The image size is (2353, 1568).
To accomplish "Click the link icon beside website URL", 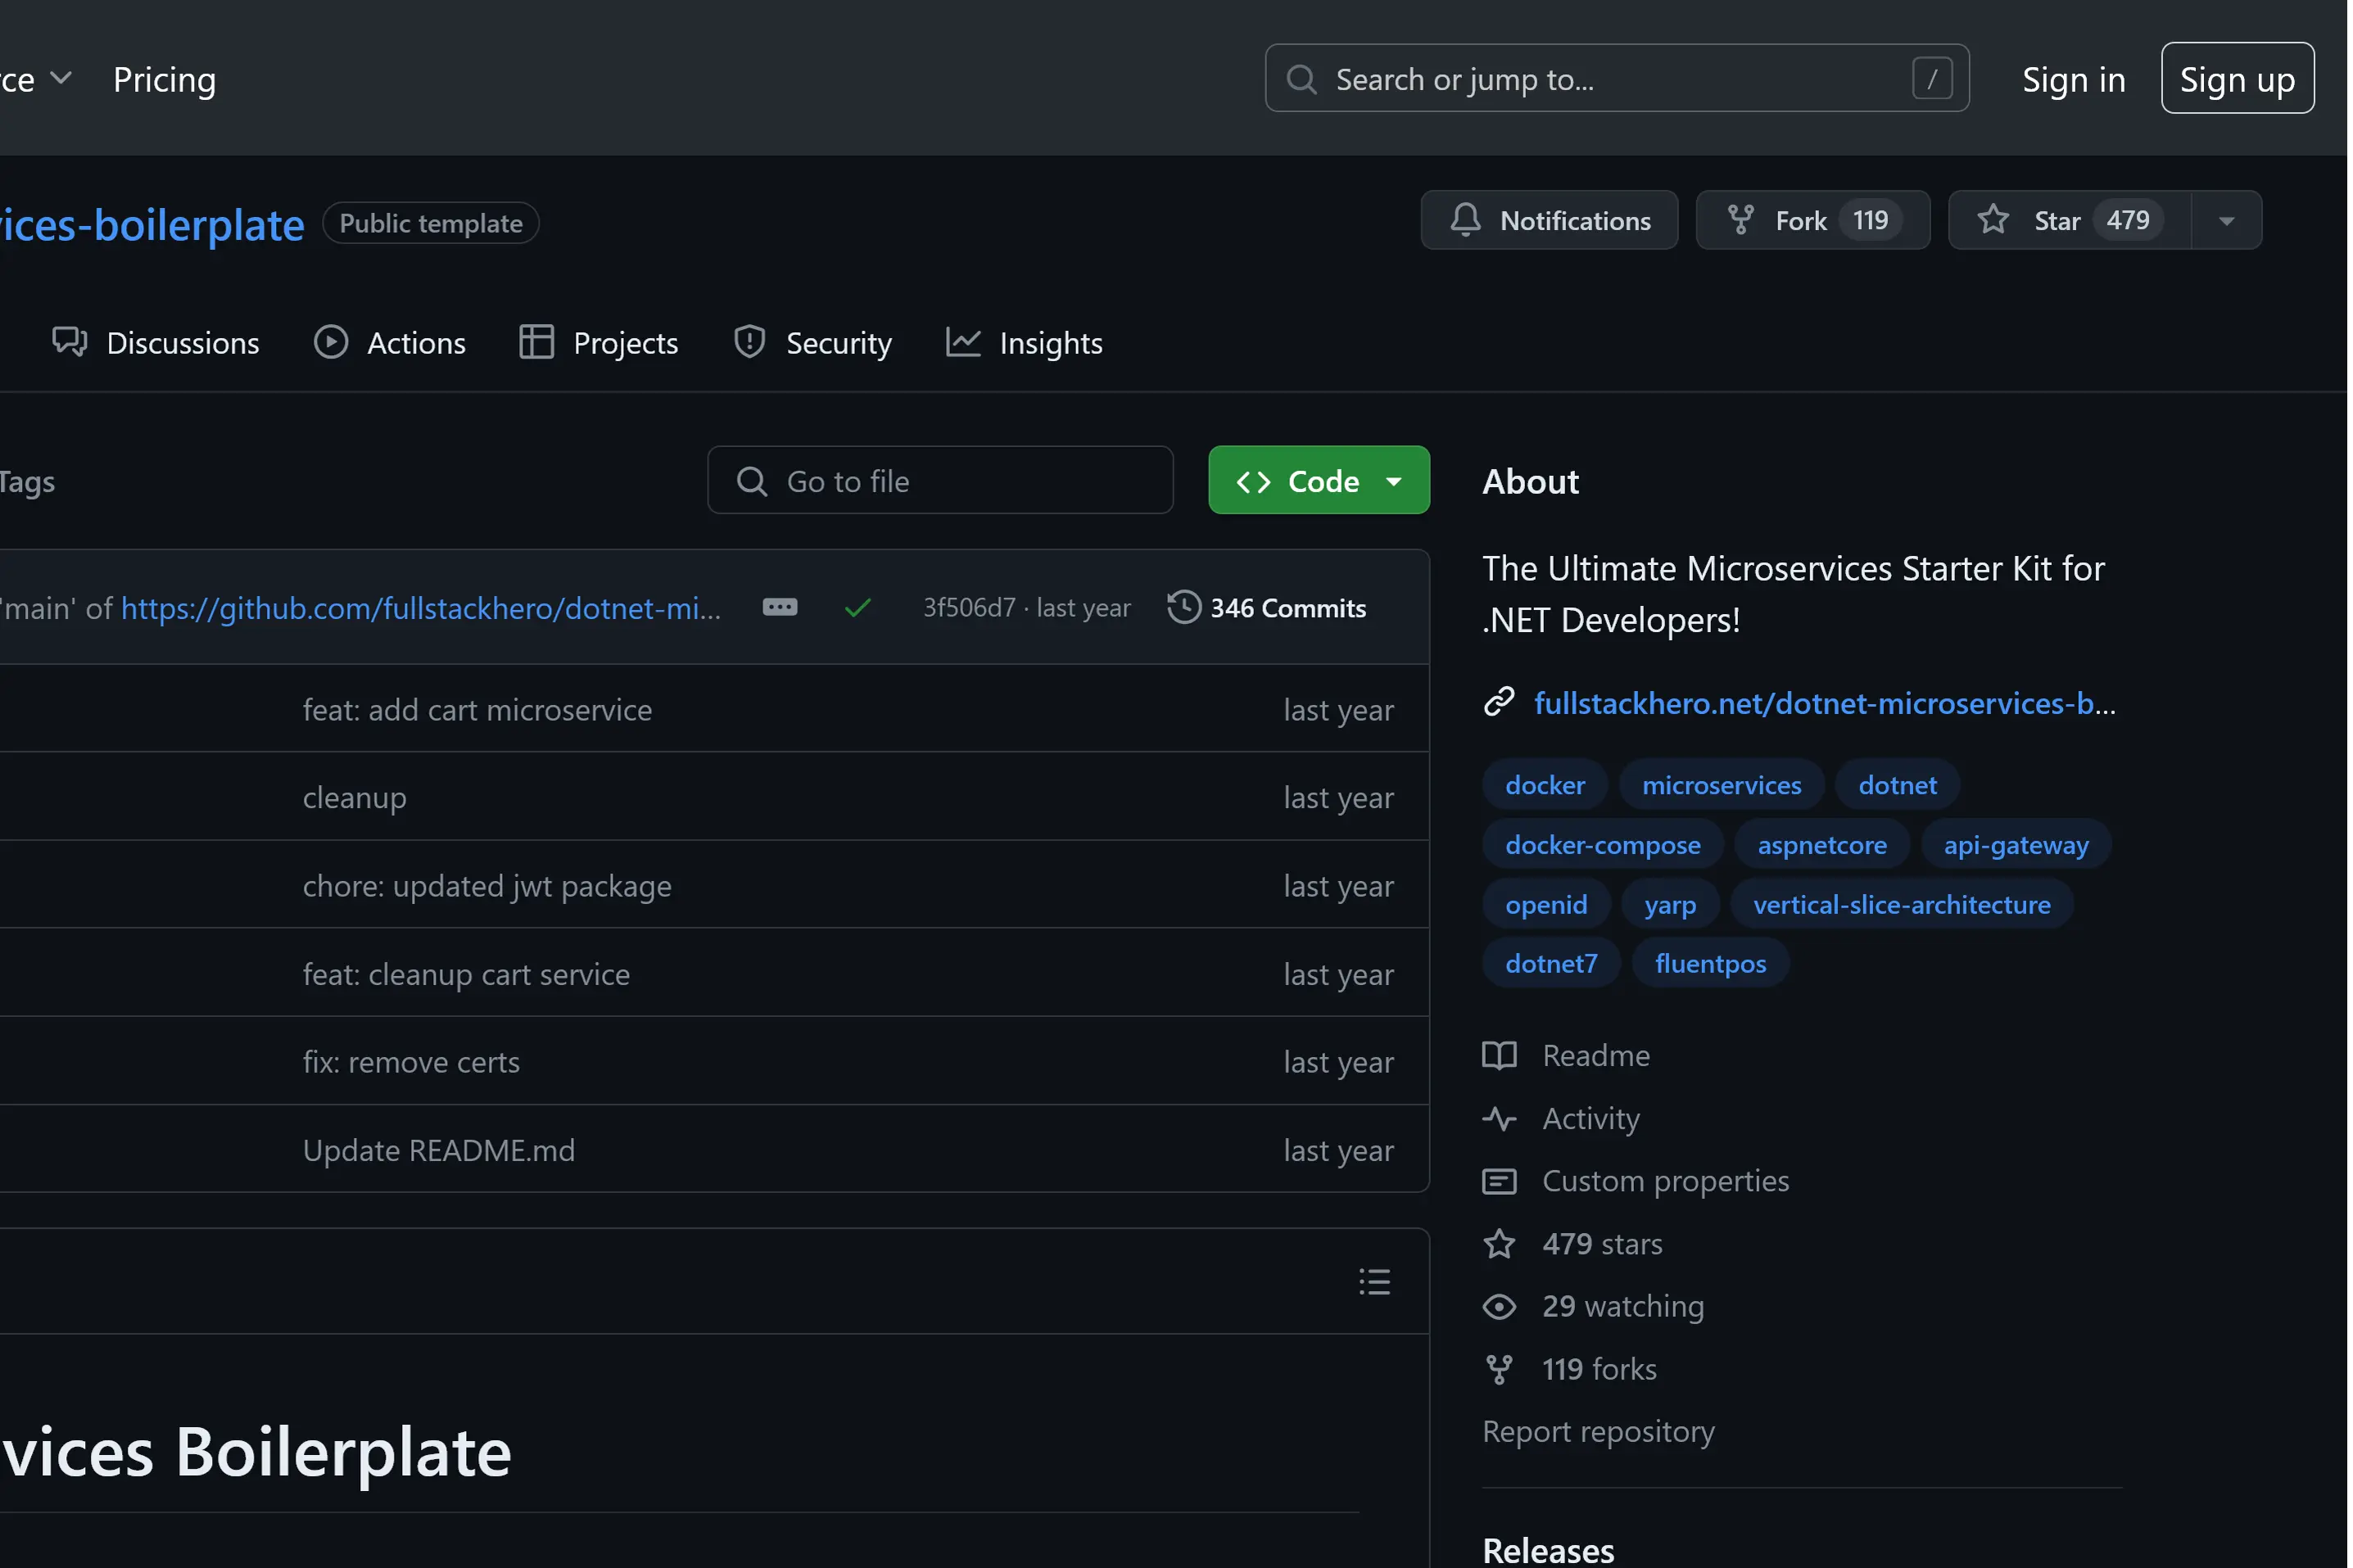I will 1498,702.
